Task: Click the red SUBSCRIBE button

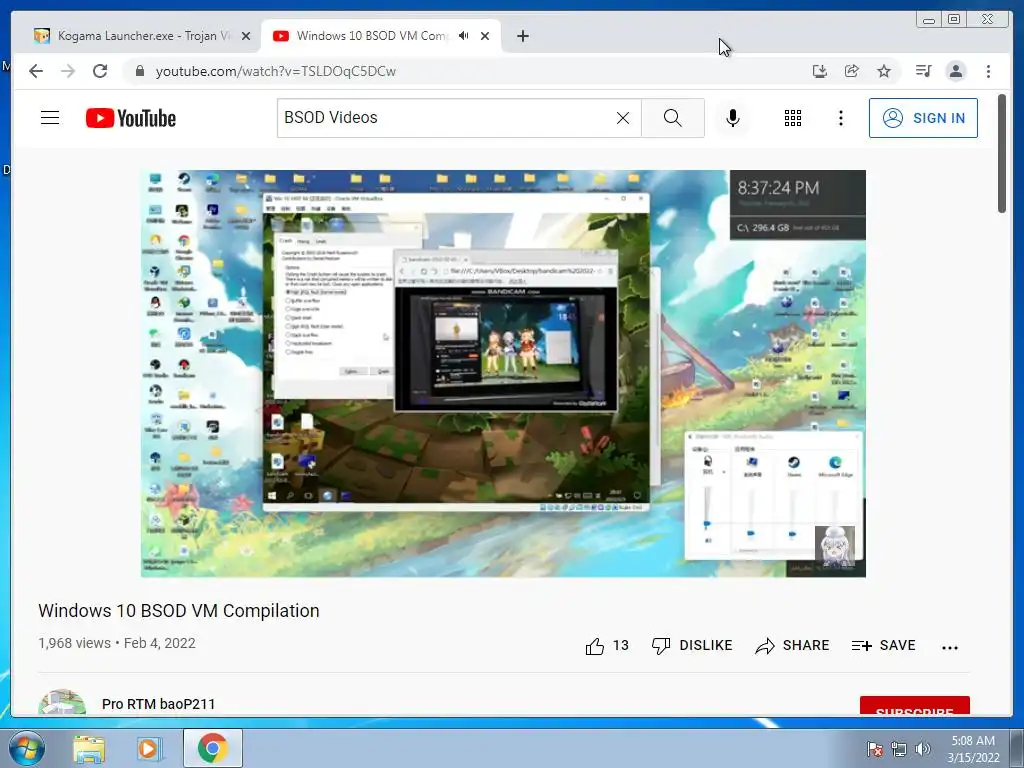Action: 914,707
